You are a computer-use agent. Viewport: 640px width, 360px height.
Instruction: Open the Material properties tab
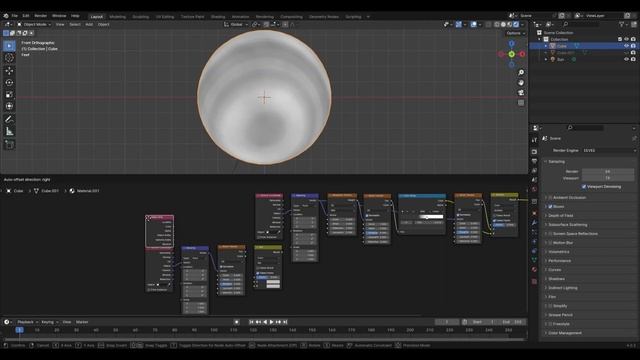click(x=534, y=269)
